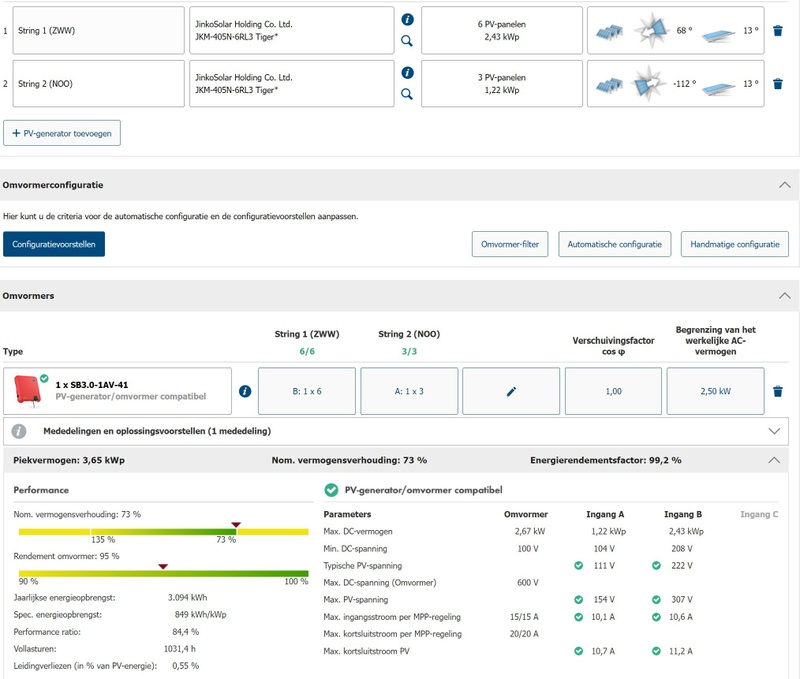
Task: Click magnifier icon for String 1 module
Action: point(407,41)
